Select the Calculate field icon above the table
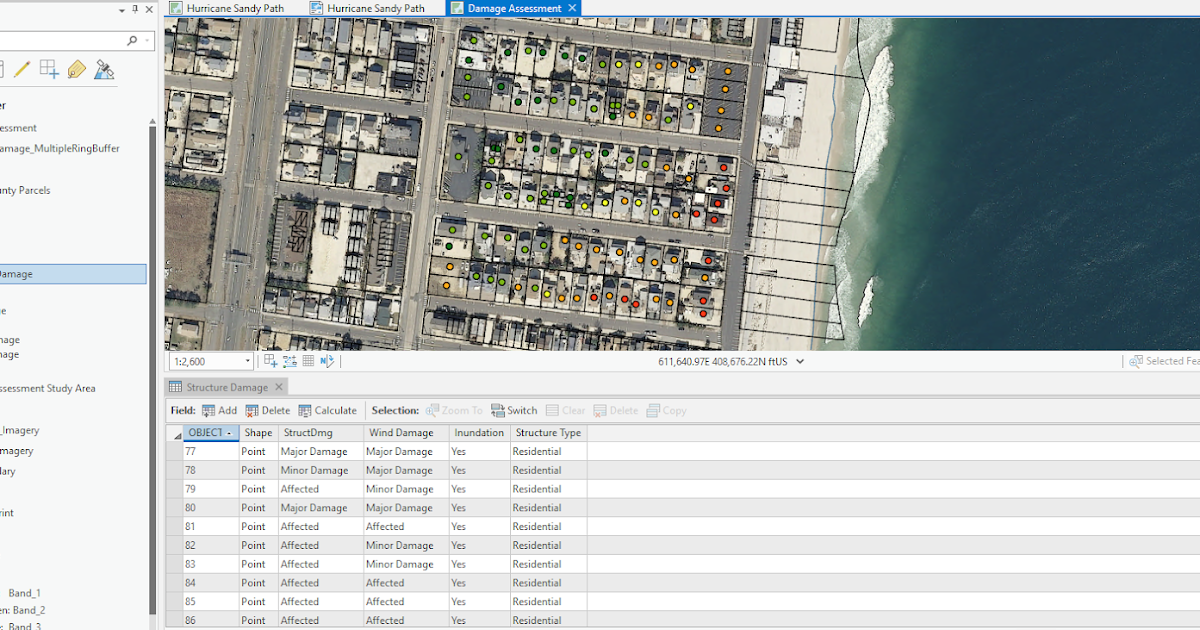The width and height of the screenshot is (1200, 630). pyautogui.click(x=328, y=410)
